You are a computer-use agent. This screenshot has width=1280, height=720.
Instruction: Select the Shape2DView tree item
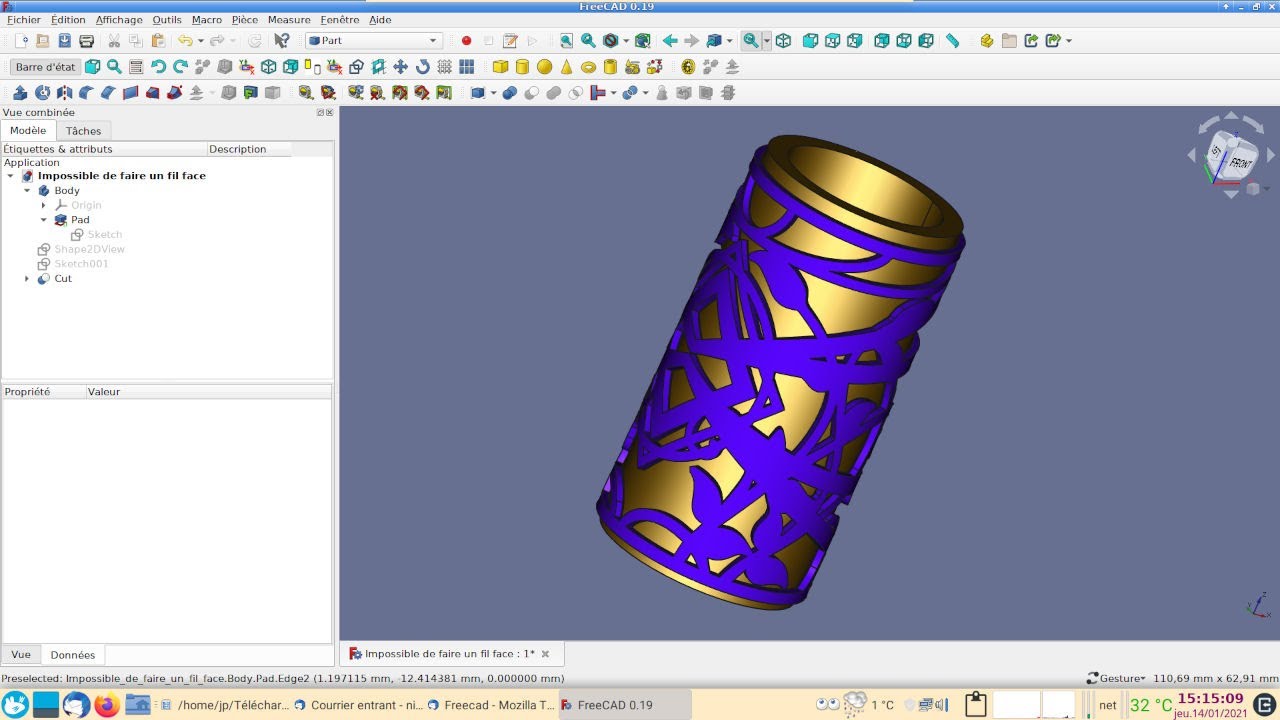89,249
